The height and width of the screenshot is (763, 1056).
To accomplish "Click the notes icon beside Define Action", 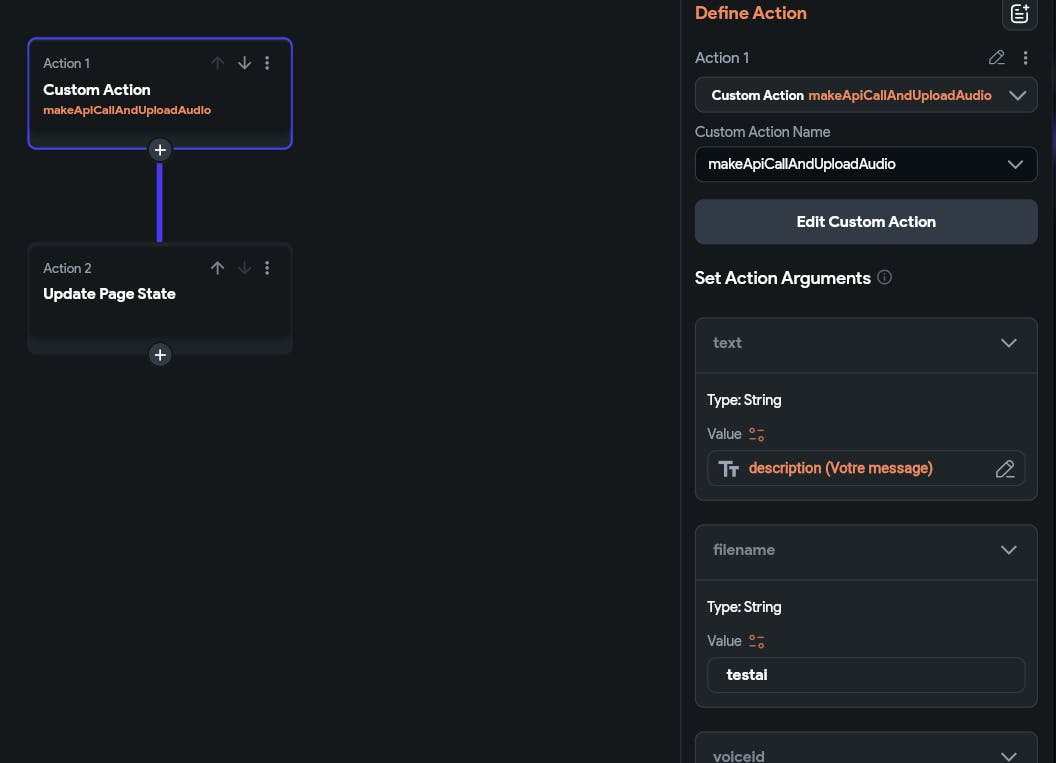I will click(x=1019, y=14).
